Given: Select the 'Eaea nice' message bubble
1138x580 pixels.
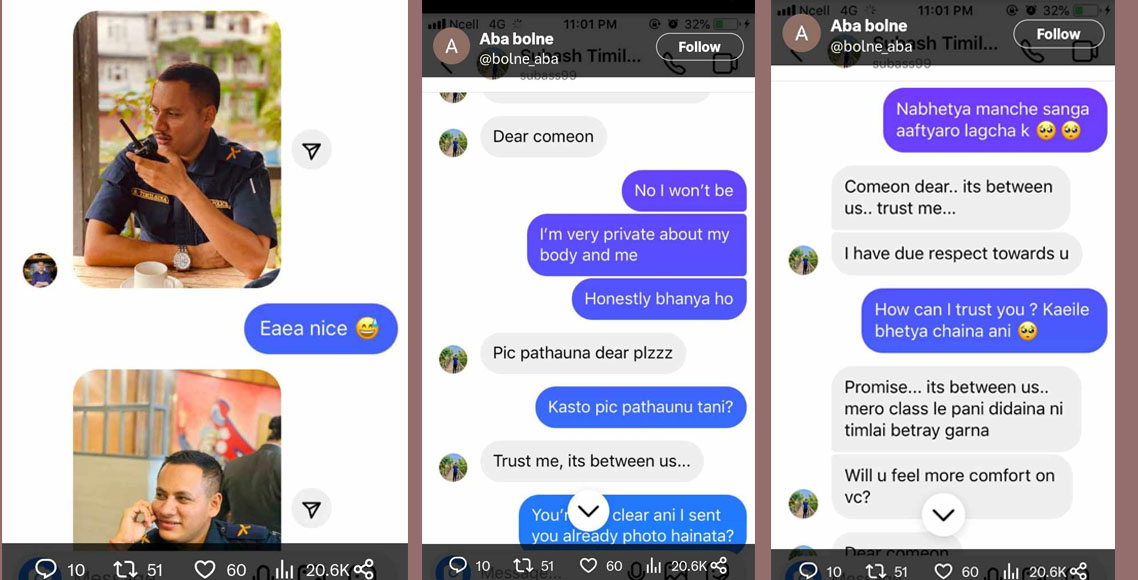Looking at the screenshot, I should [320, 329].
